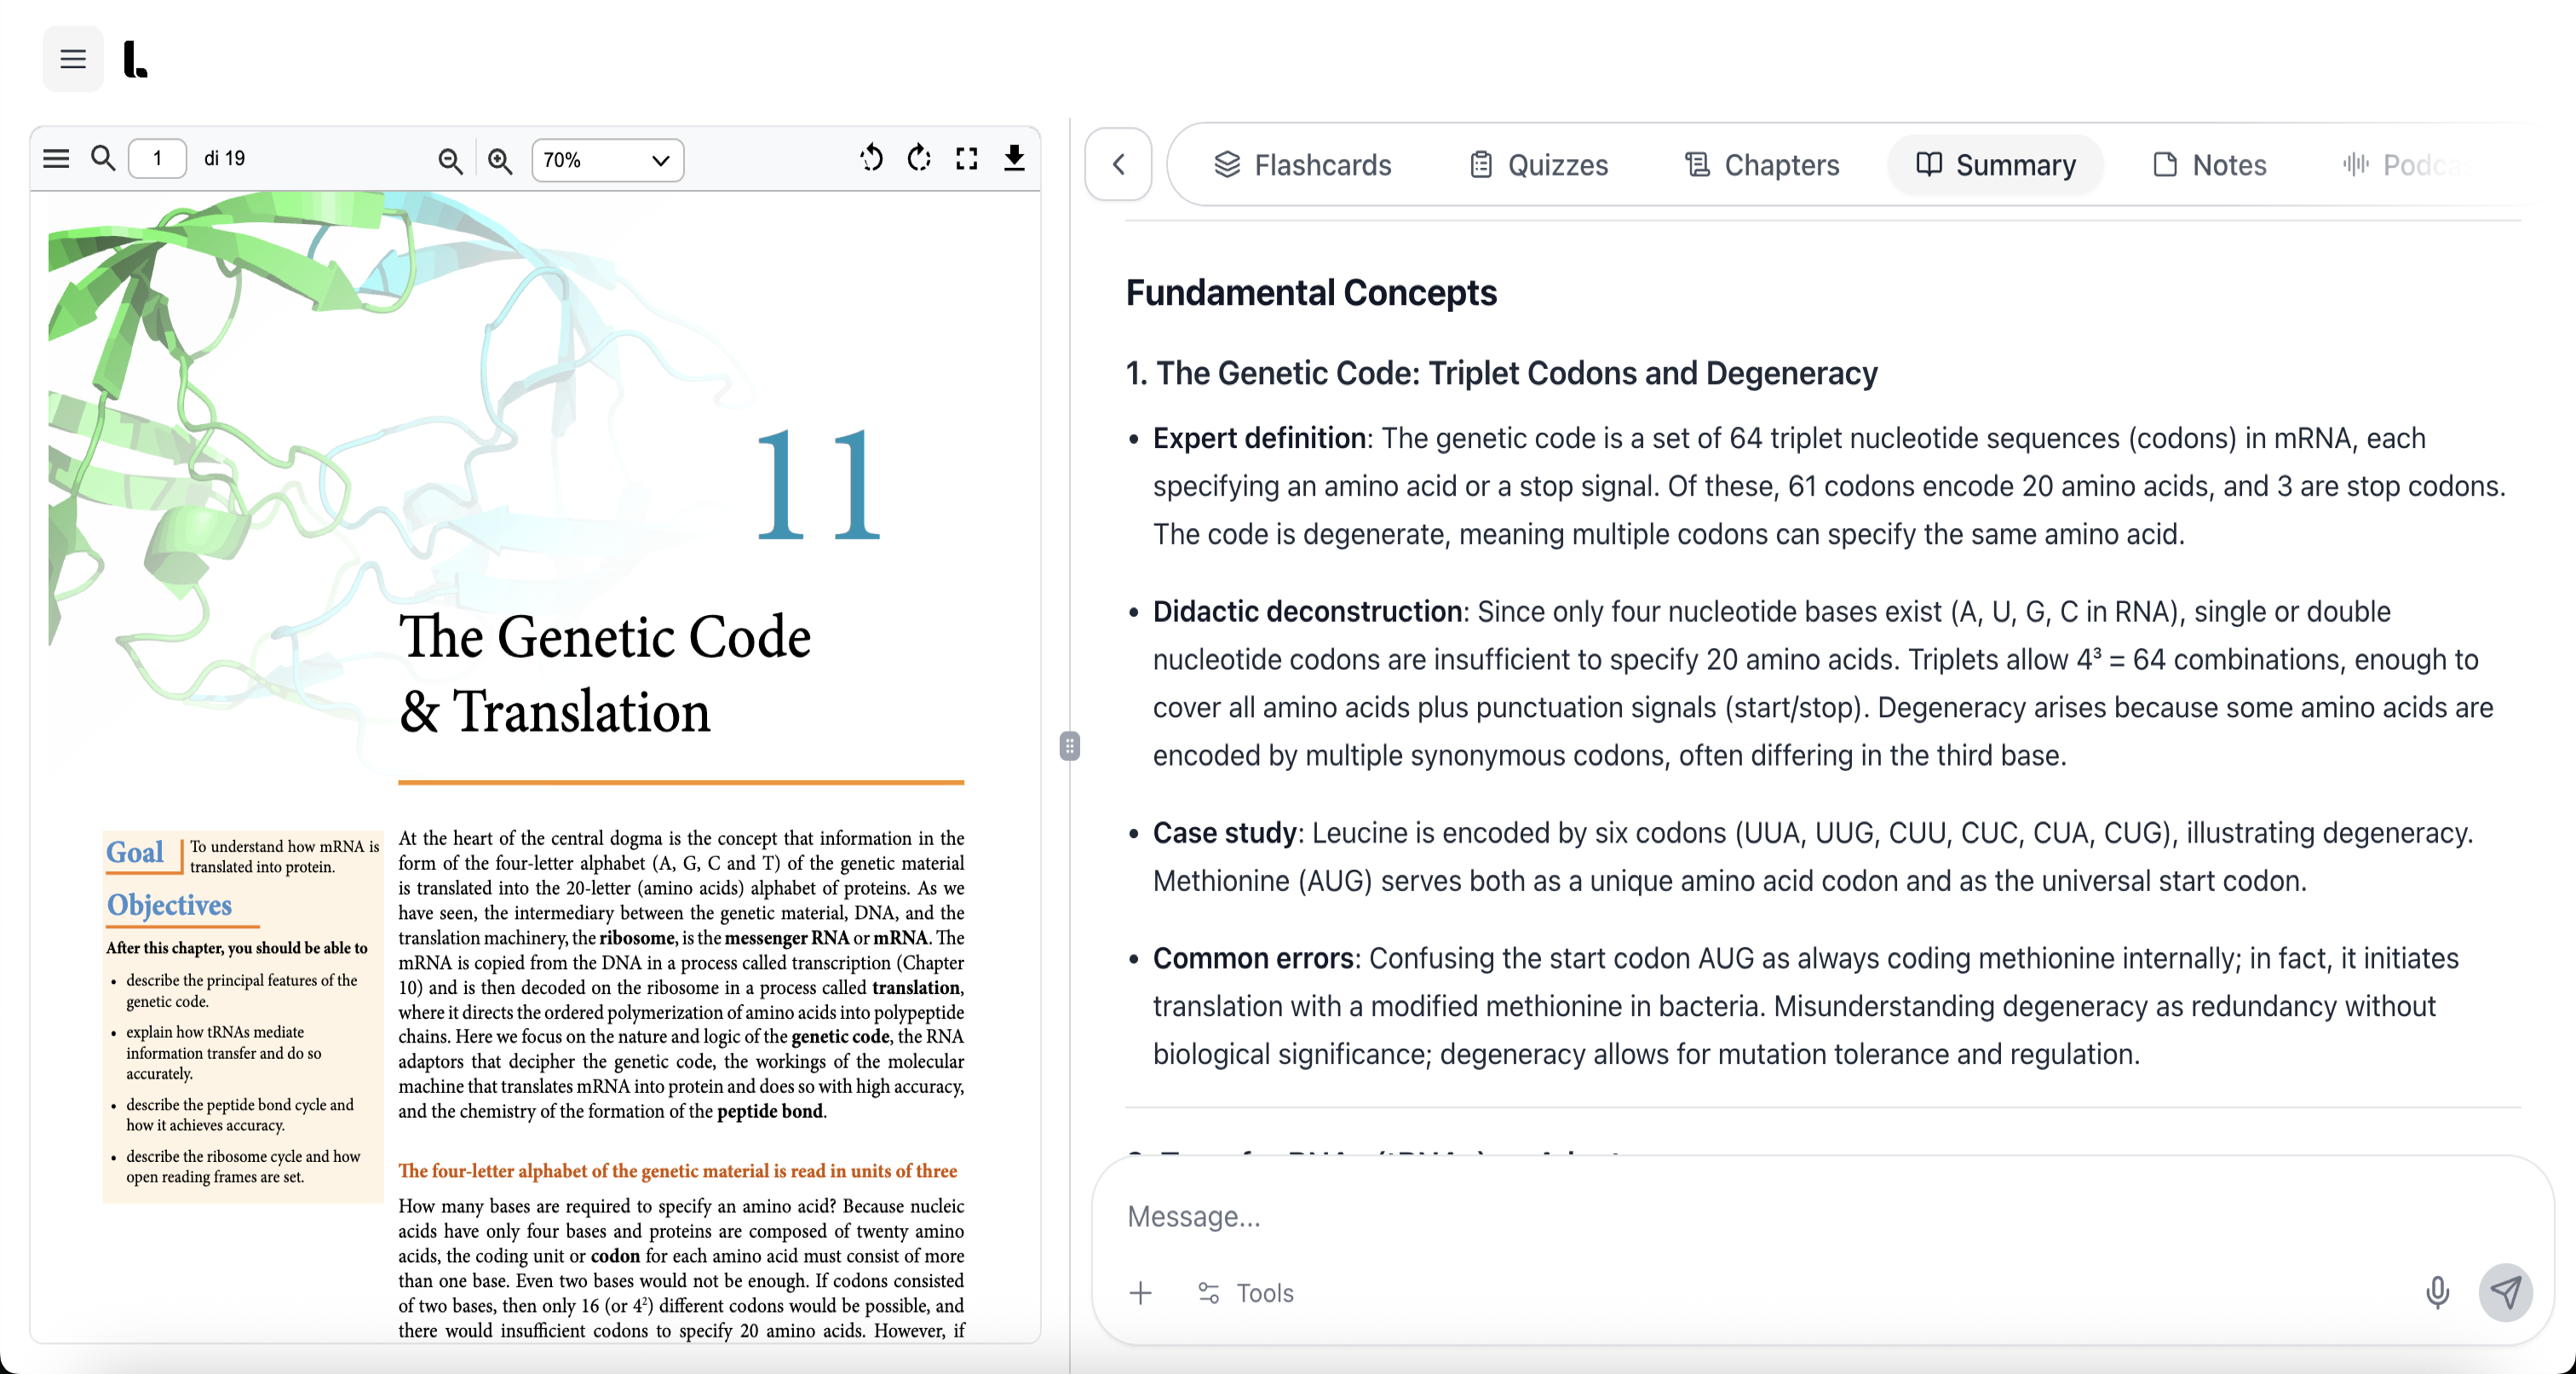Click the orange four-letter alphabet subheading

coord(677,1170)
